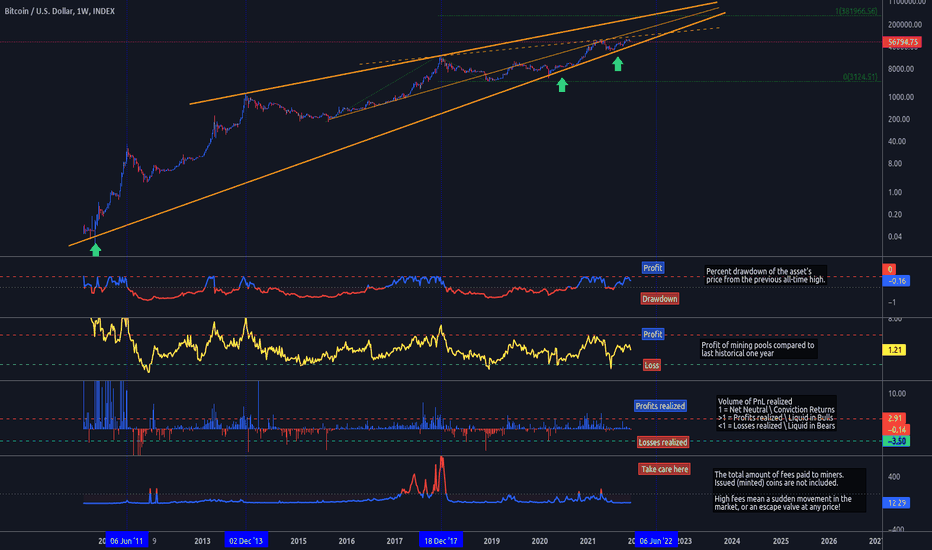Image resolution: width=932 pixels, height=550 pixels.
Task: Click the red 2.91 value tag
Action: pyautogui.click(x=895, y=418)
